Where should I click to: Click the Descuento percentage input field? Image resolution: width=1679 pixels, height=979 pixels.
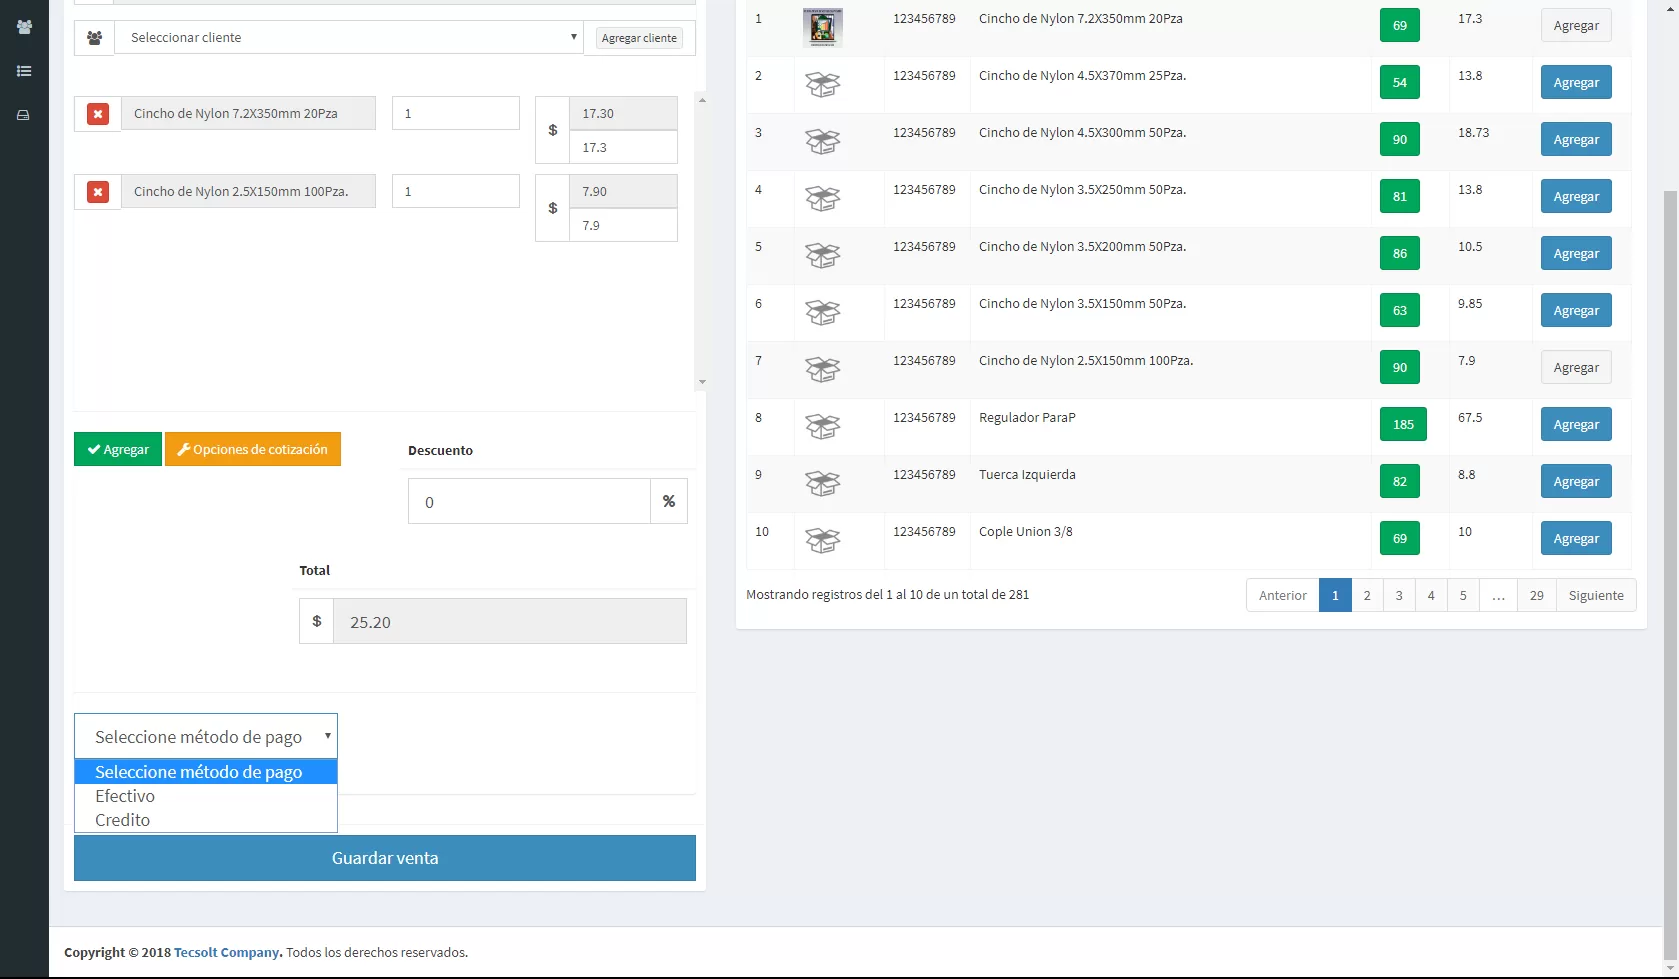pos(529,502)
